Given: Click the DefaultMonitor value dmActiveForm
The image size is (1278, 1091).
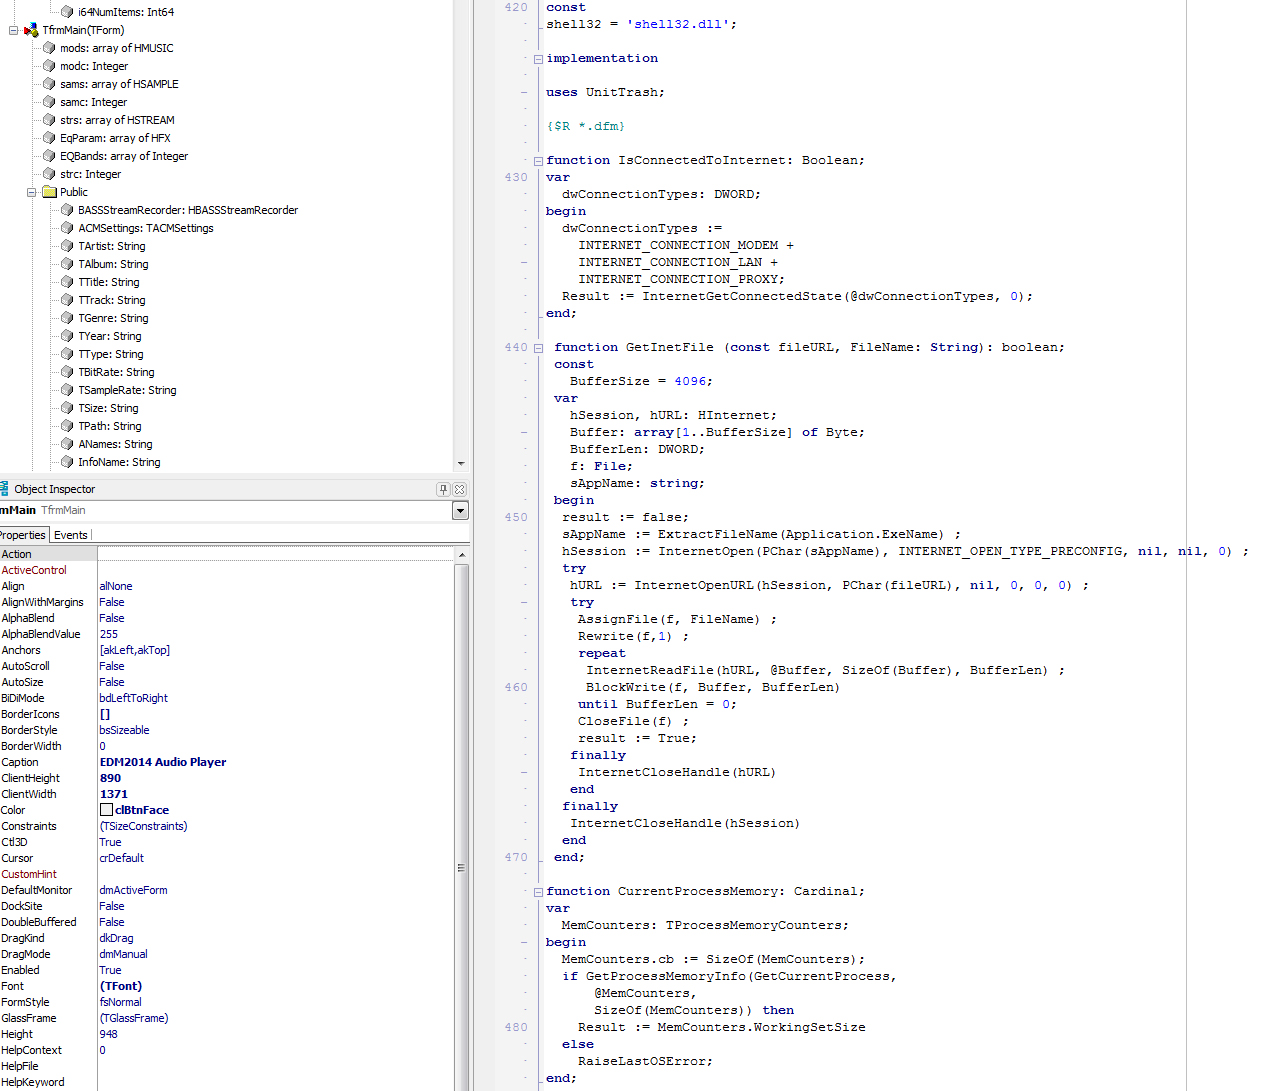Looking at the screenshot, I should coord(134,890).
